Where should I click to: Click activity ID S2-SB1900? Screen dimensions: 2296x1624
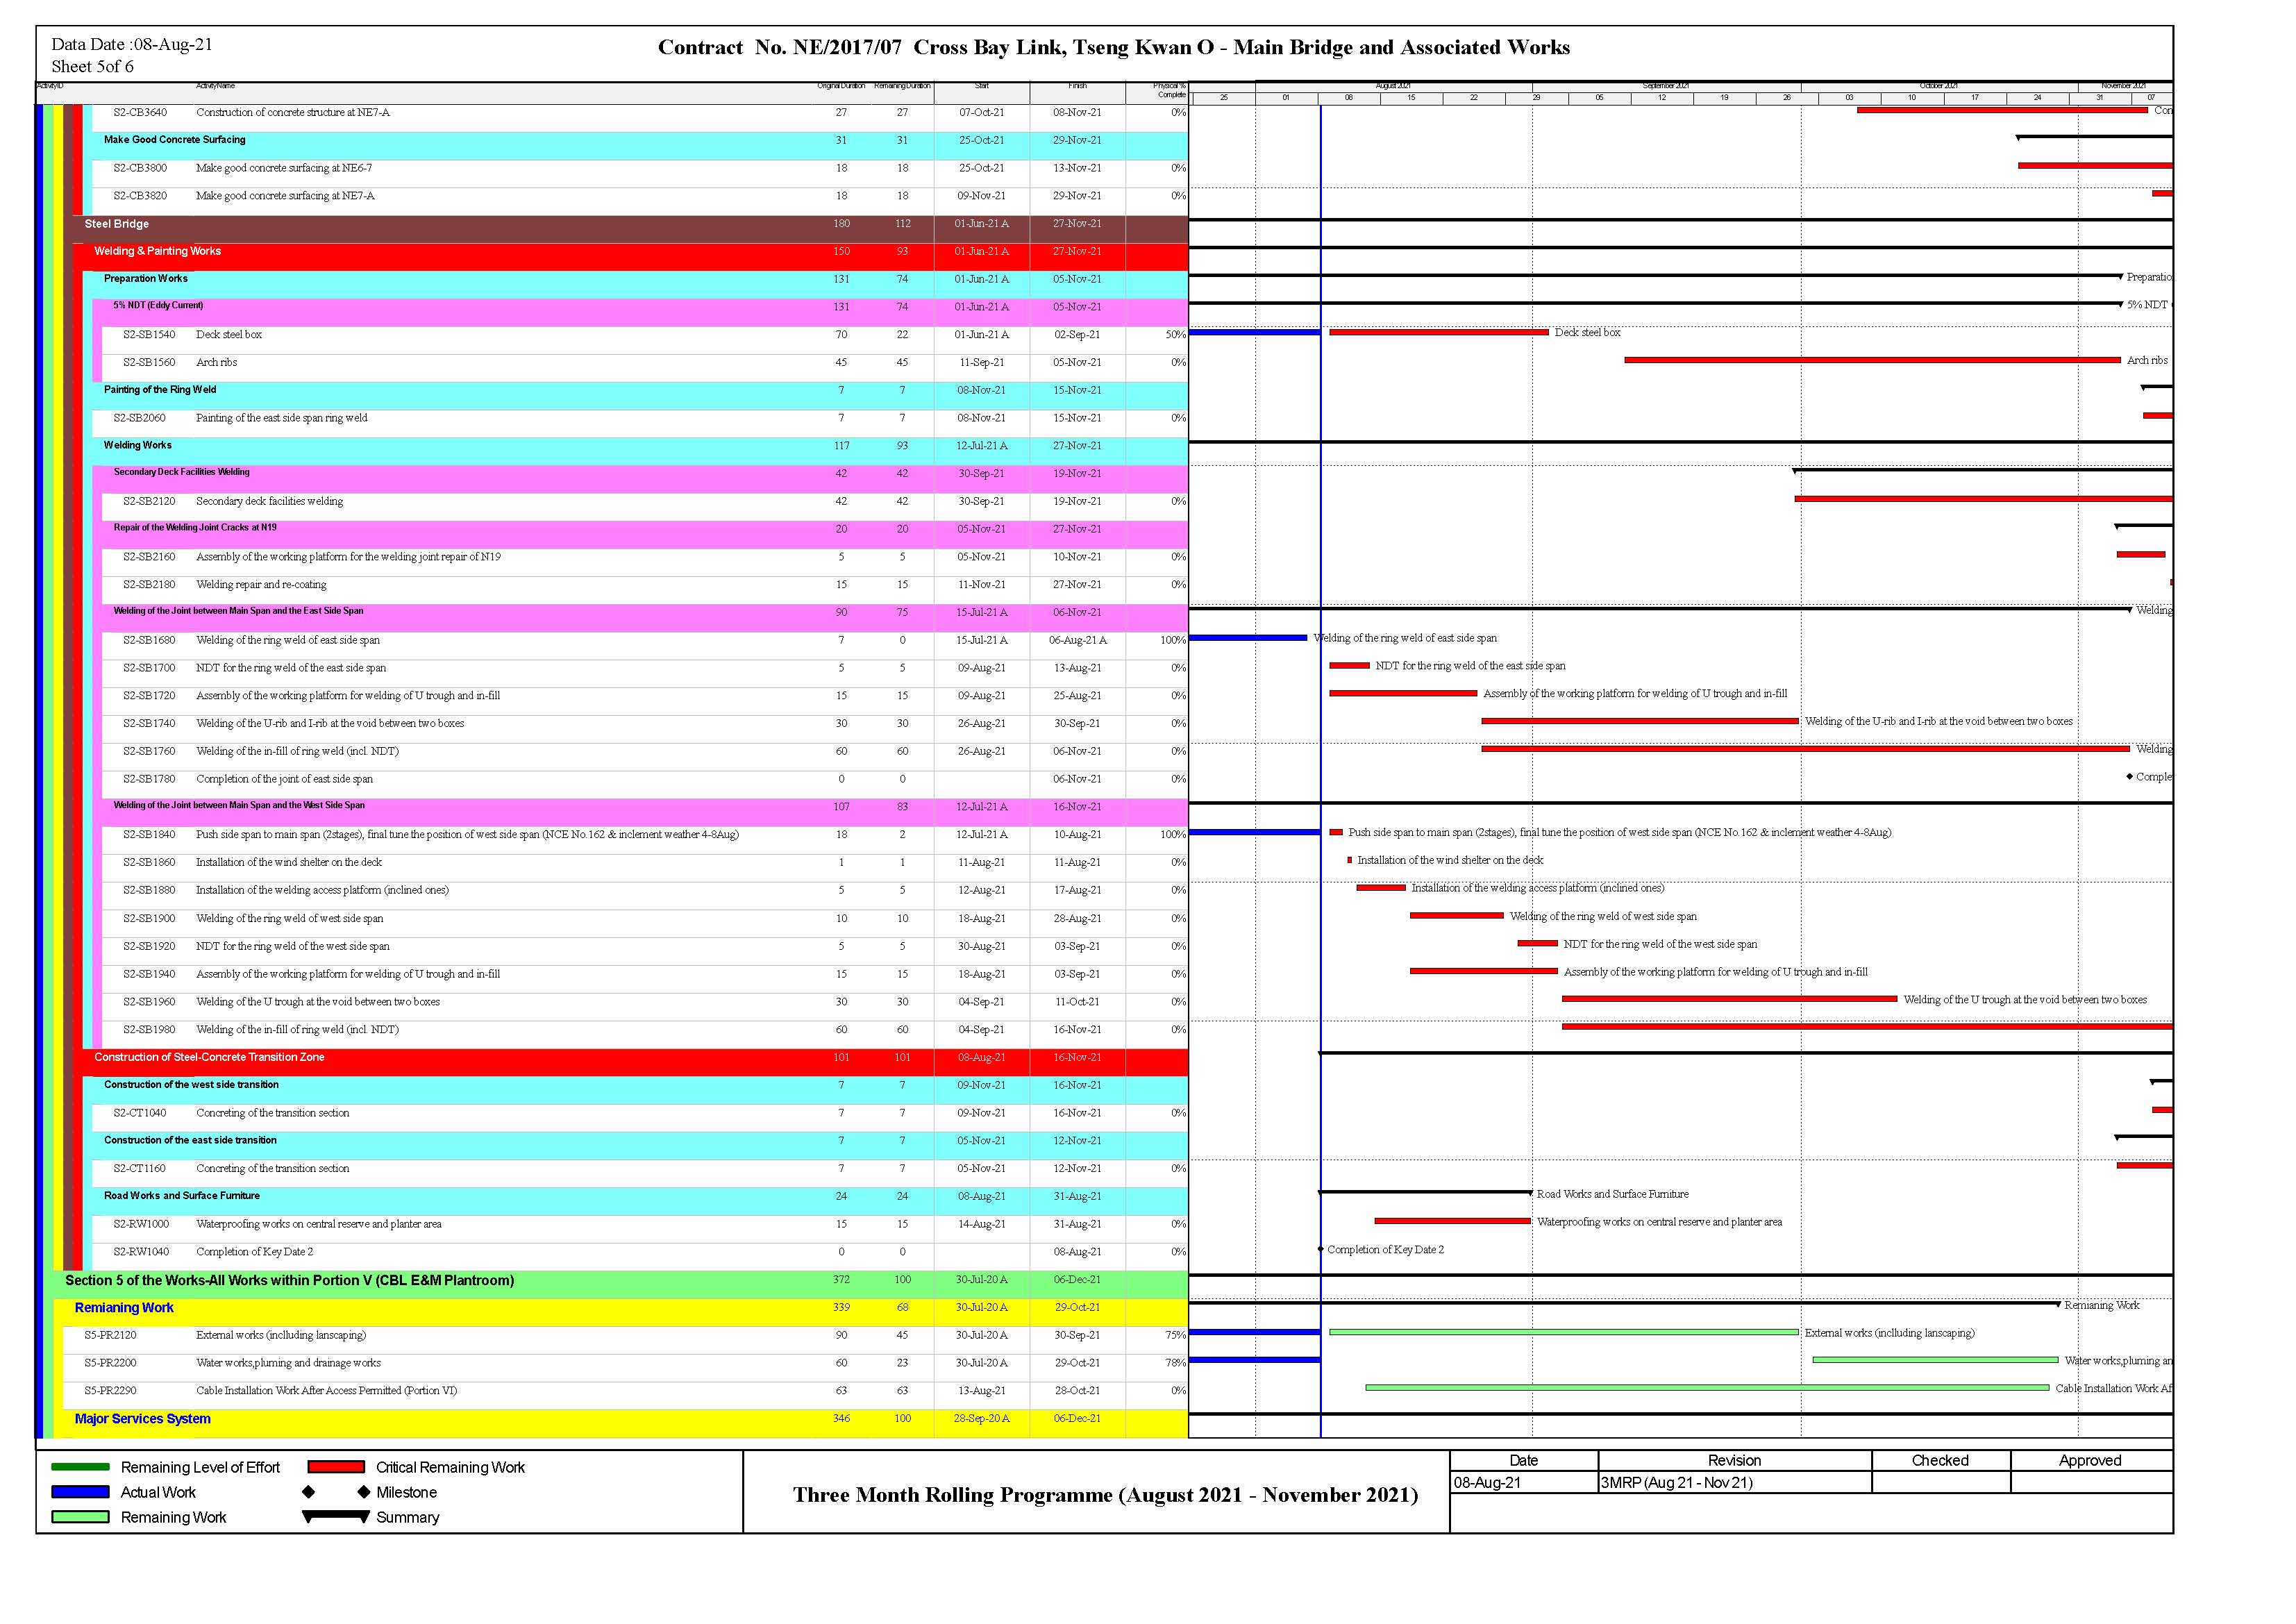coord(149,918)
